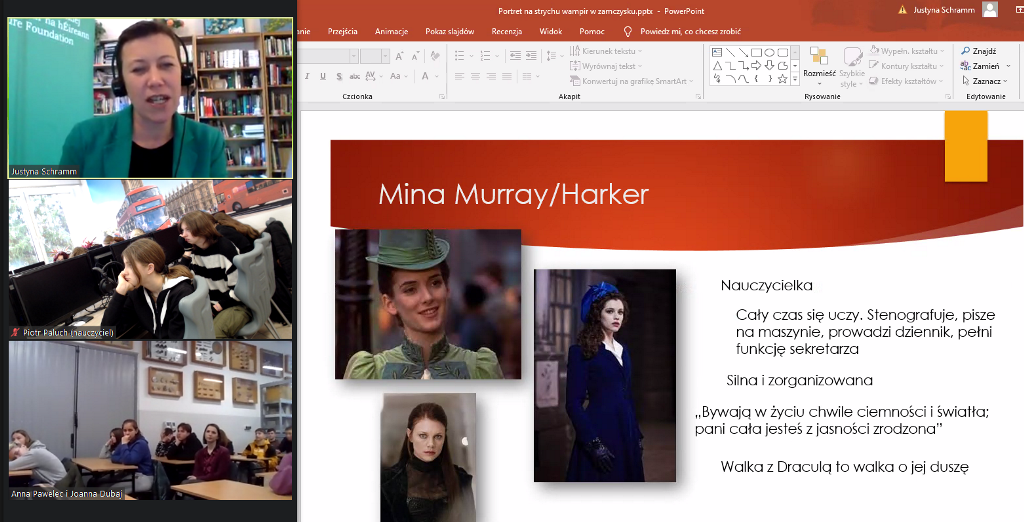The image size is (1024, 522).
Task: Expand the shapes gallery more arrow
Action: coord(795,78)
